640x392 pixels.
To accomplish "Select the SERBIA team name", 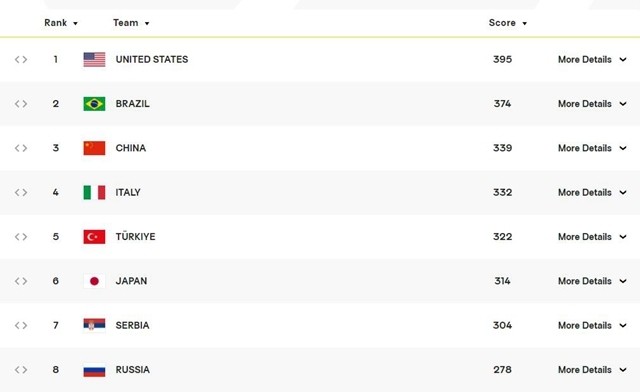I will tap(132, 325).
